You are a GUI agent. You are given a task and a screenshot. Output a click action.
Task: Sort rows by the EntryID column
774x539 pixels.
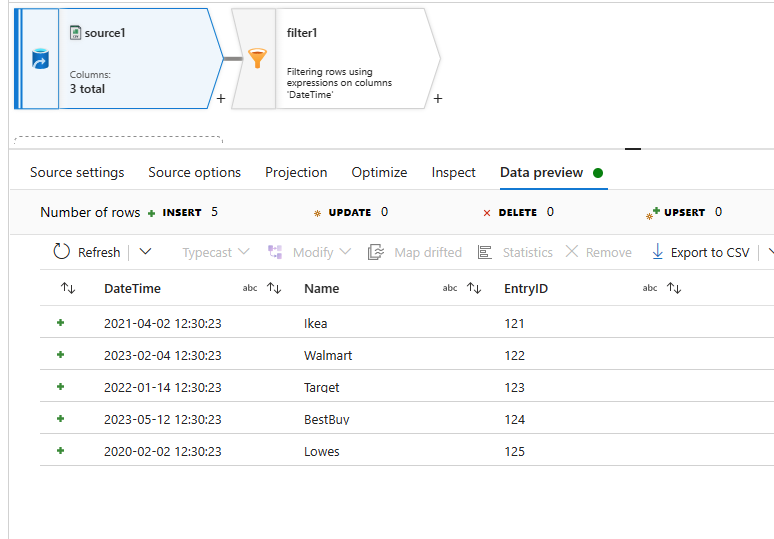click(674, 288)
